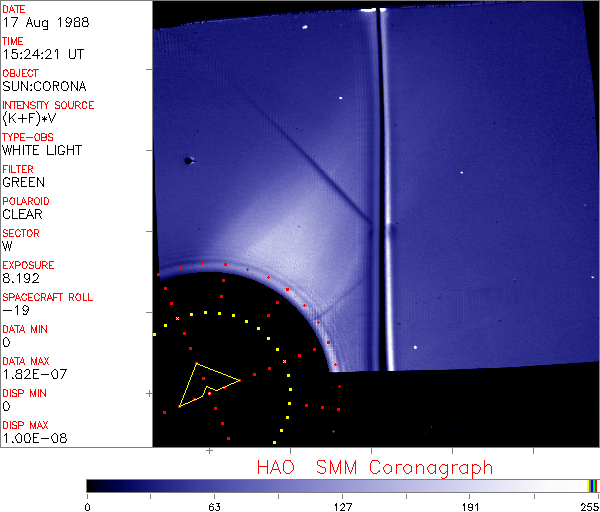Click the TIME label
This screenshot has width=600, height=512.
click(x=13, y=41)
